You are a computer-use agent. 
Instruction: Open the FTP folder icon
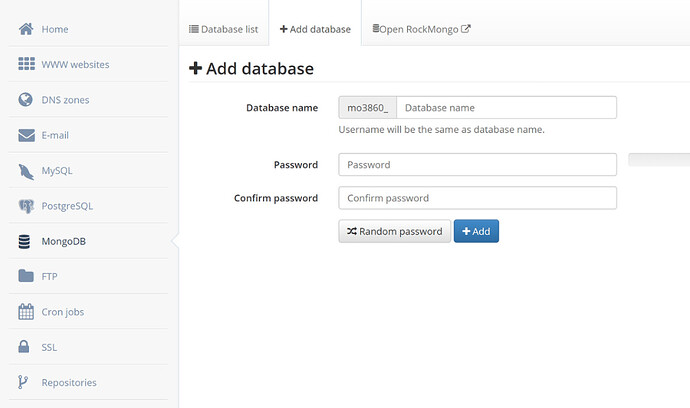[x=26, y=276]
